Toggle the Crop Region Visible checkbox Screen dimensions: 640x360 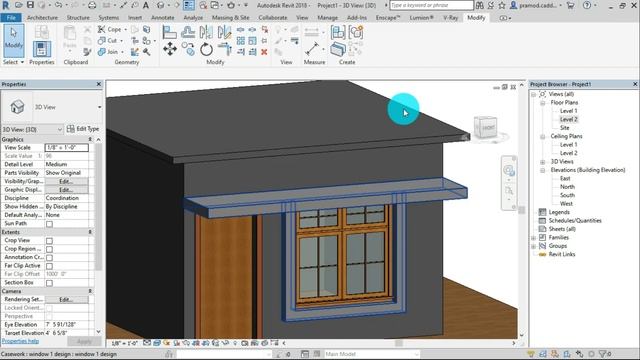tap(49, 249)
